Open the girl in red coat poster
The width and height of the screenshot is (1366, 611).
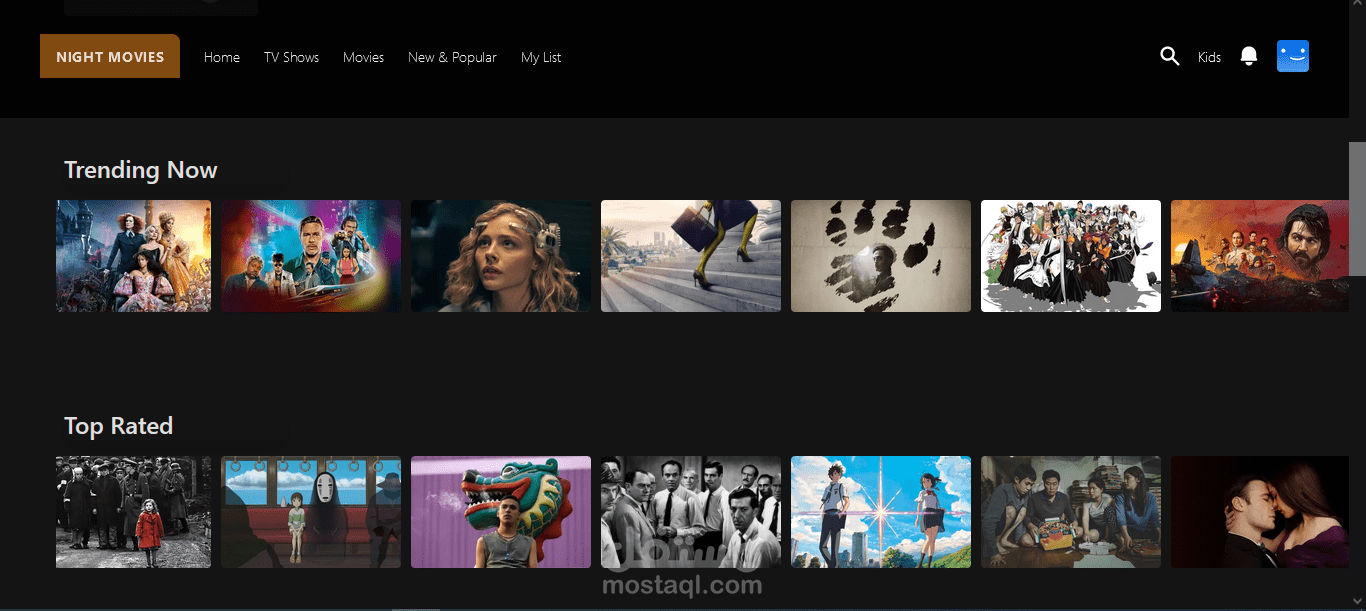(x=133, y=512)
